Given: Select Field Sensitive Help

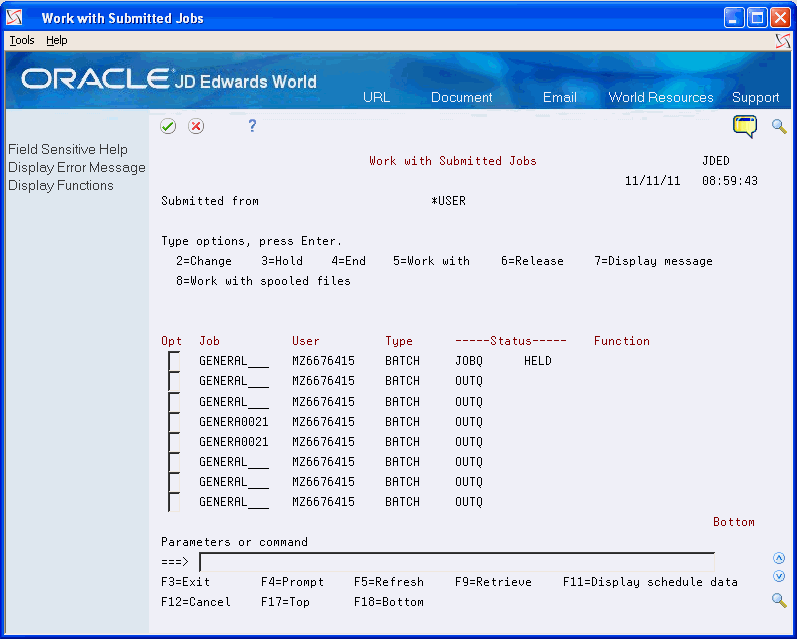Looking at the screenshot, I should 68,149.
